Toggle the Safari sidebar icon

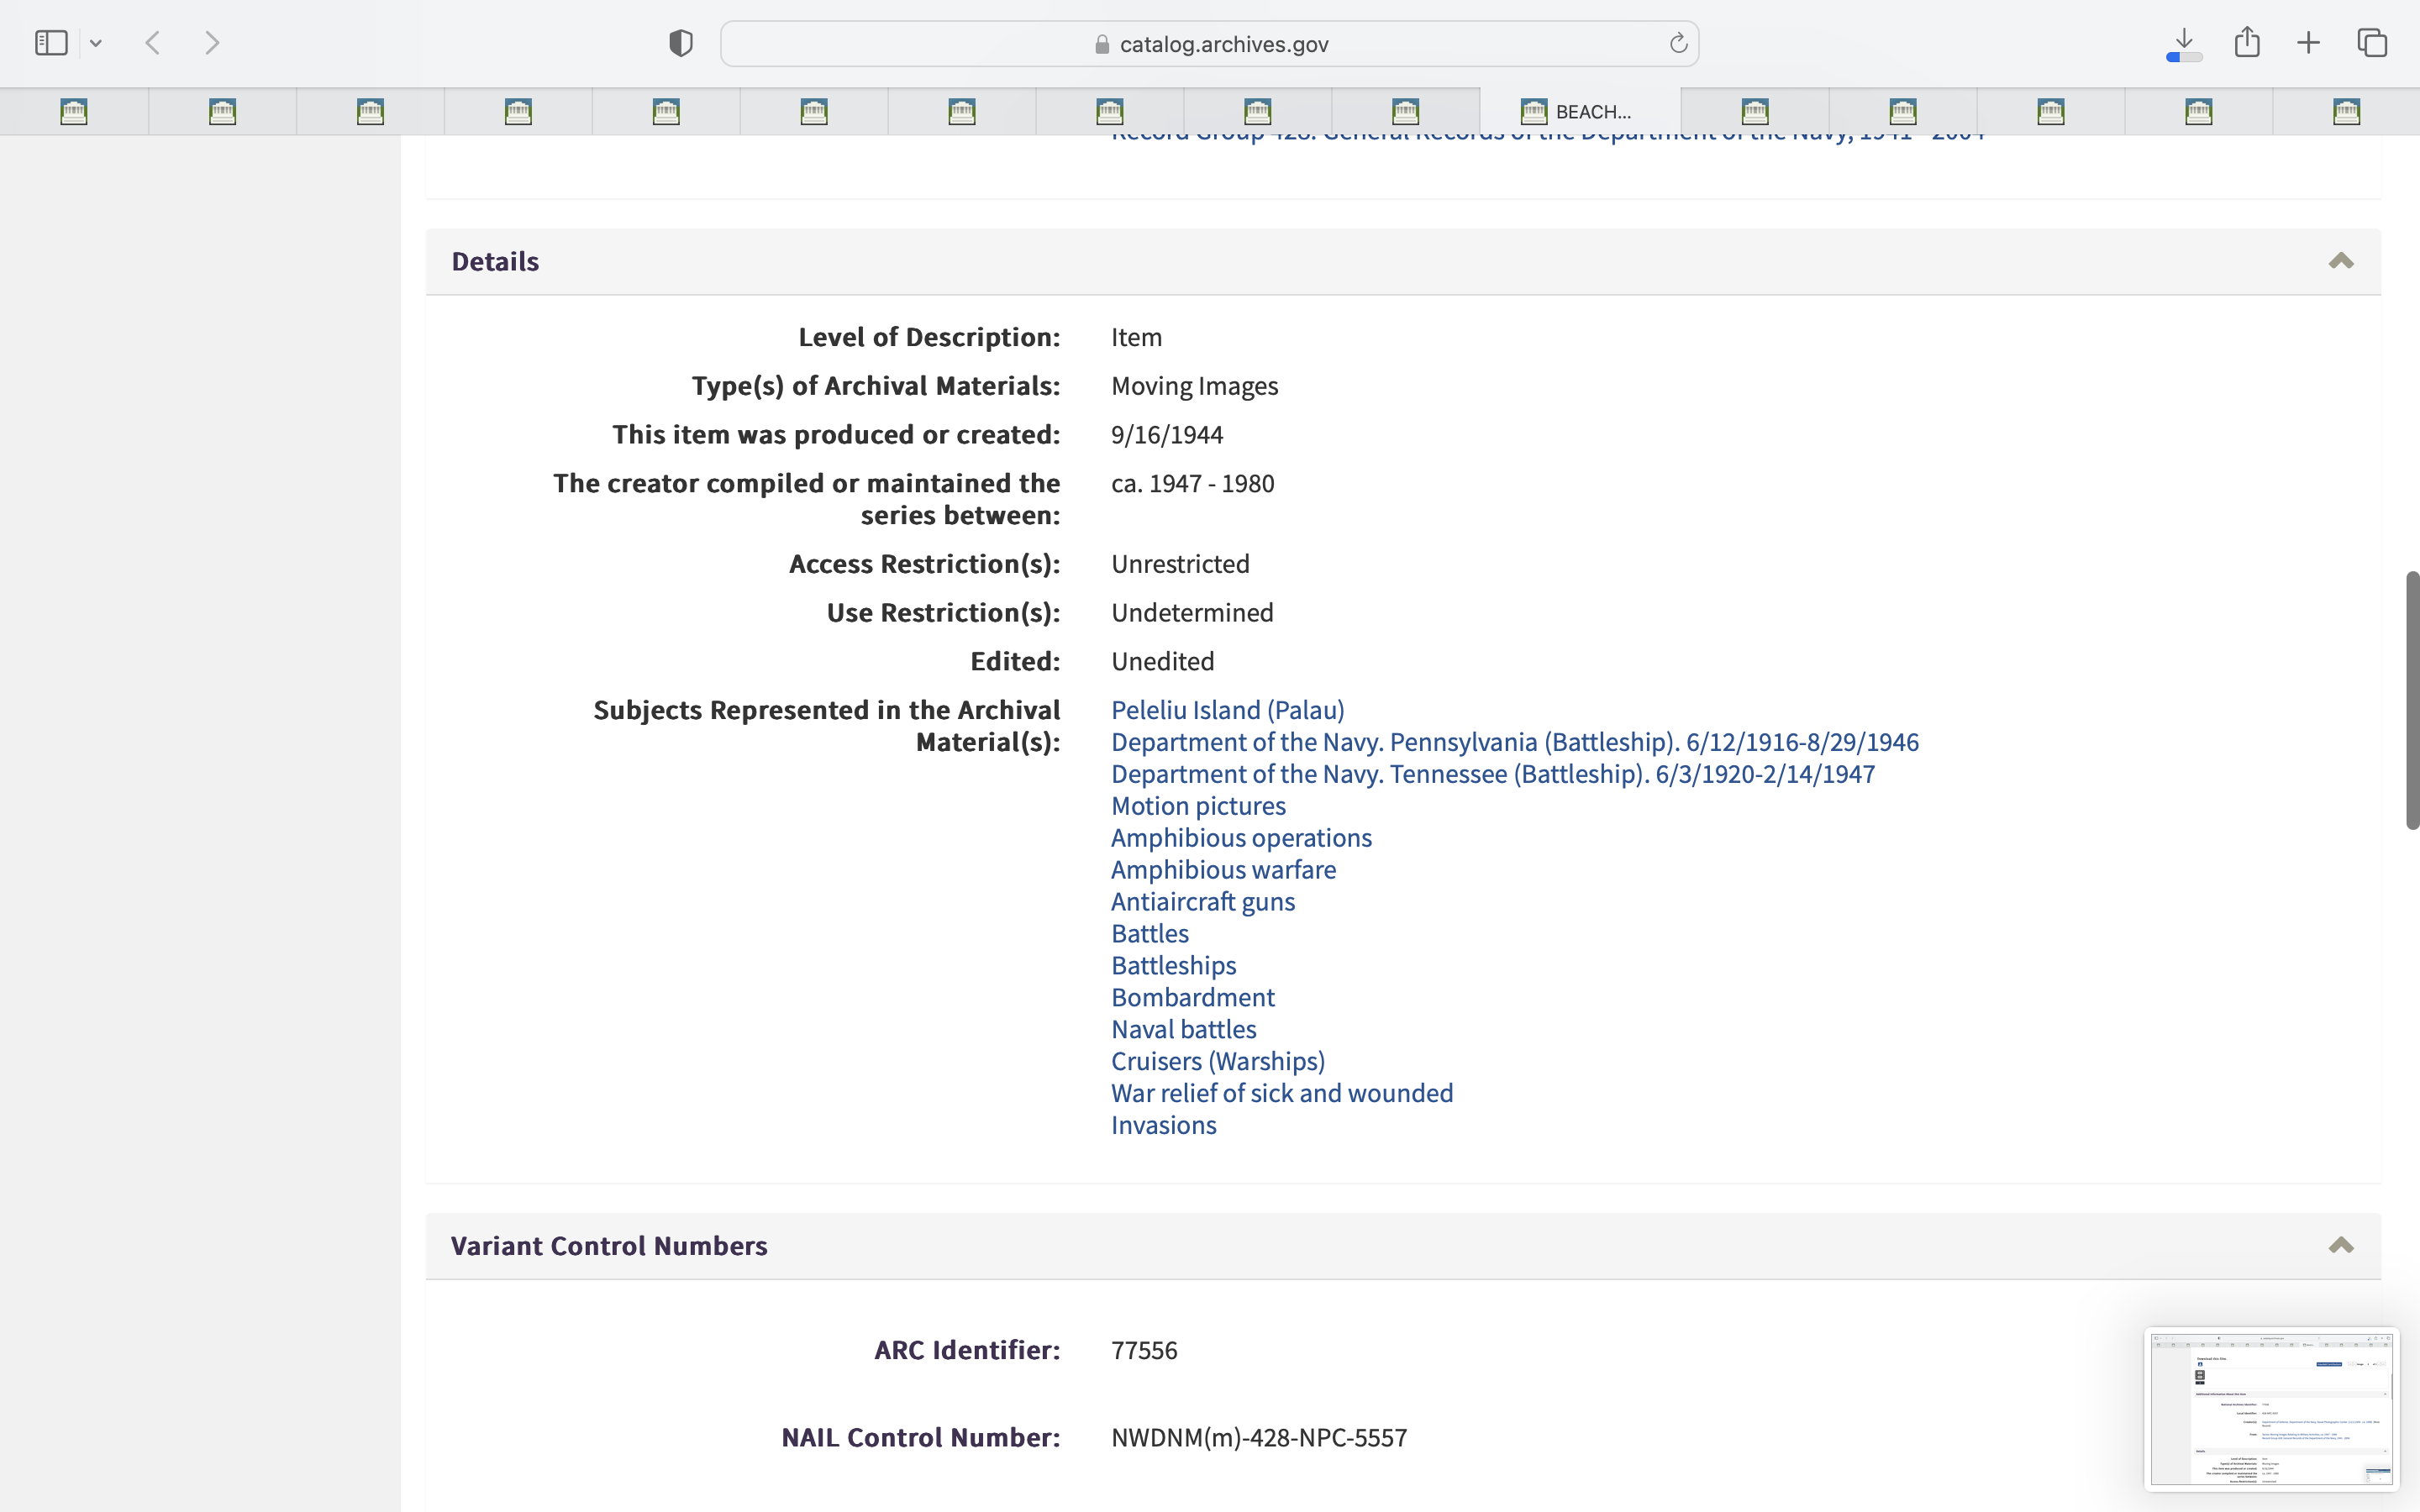pos(51,43)
